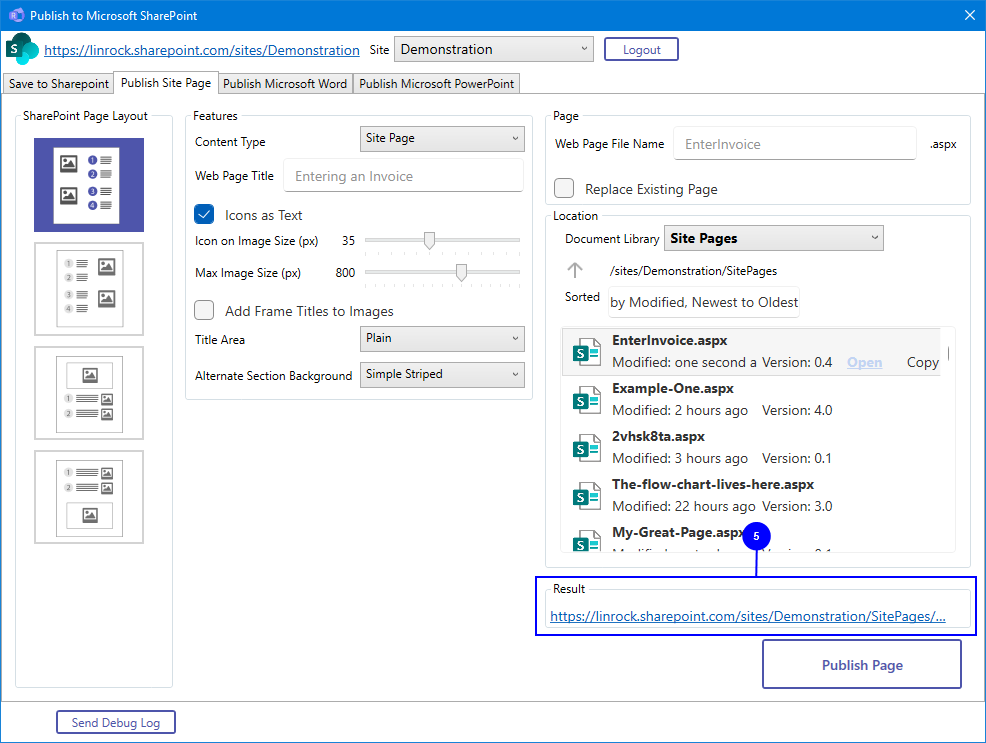Click the 2vhsk8ta.aspx page icon
Viewport: 986px width, 743px height.
(x=585, y=448)
